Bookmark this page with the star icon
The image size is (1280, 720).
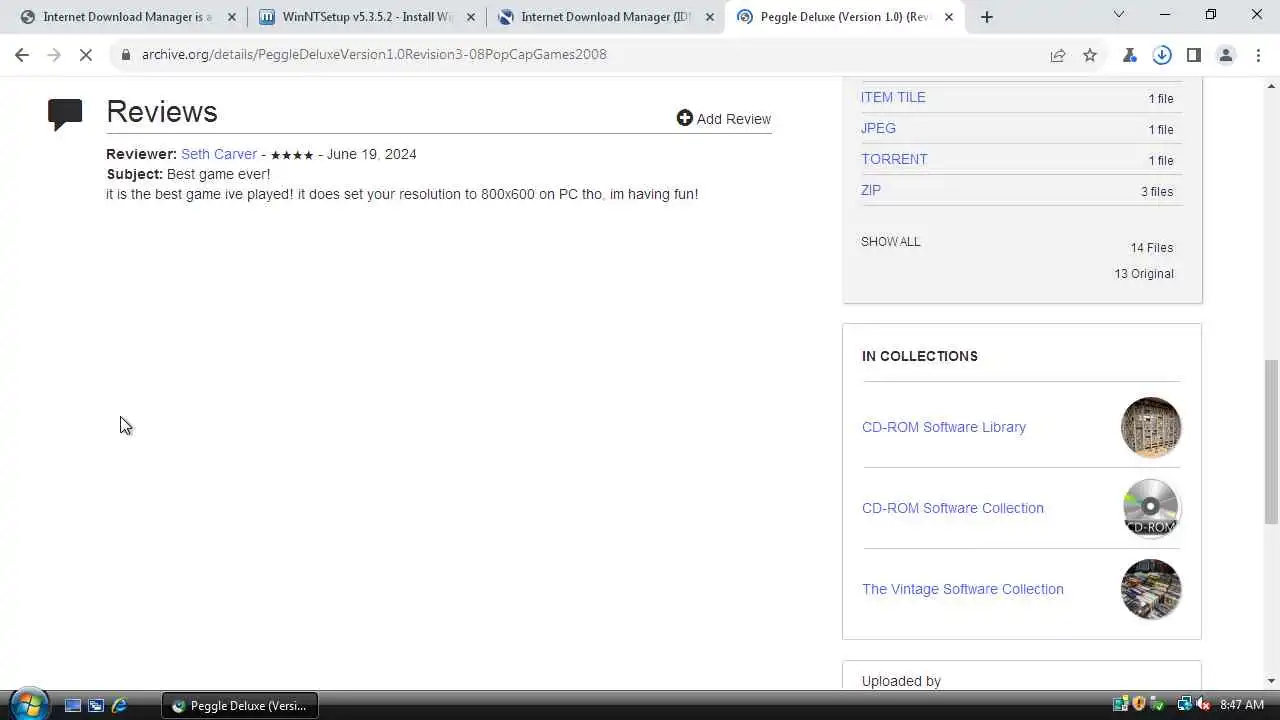(x=1090, y=55)
